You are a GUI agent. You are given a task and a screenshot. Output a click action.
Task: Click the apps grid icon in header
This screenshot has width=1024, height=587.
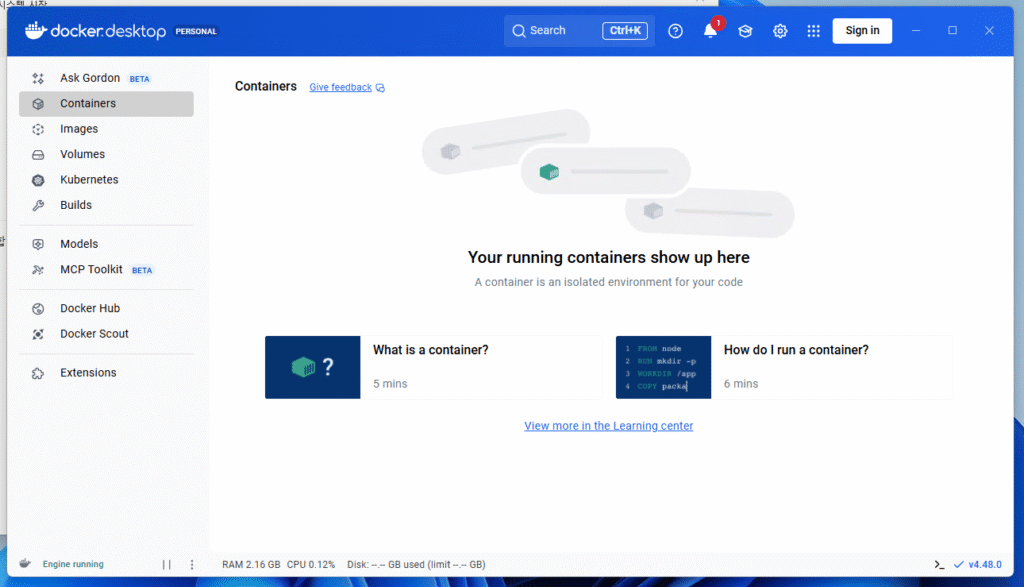[x=814, y=31]
